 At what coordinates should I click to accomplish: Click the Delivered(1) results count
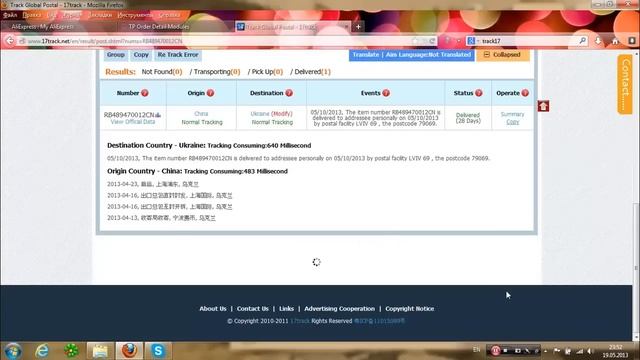point(312,72)
